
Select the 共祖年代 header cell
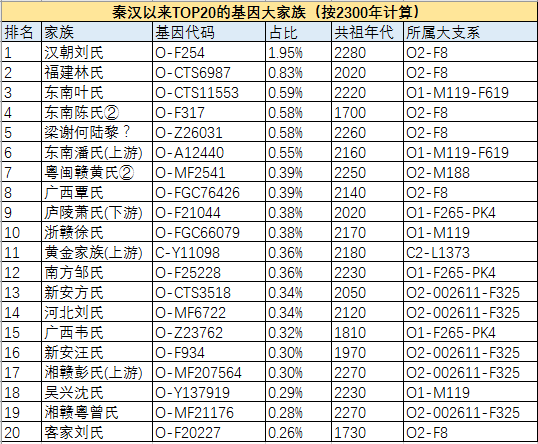(367, 32)
